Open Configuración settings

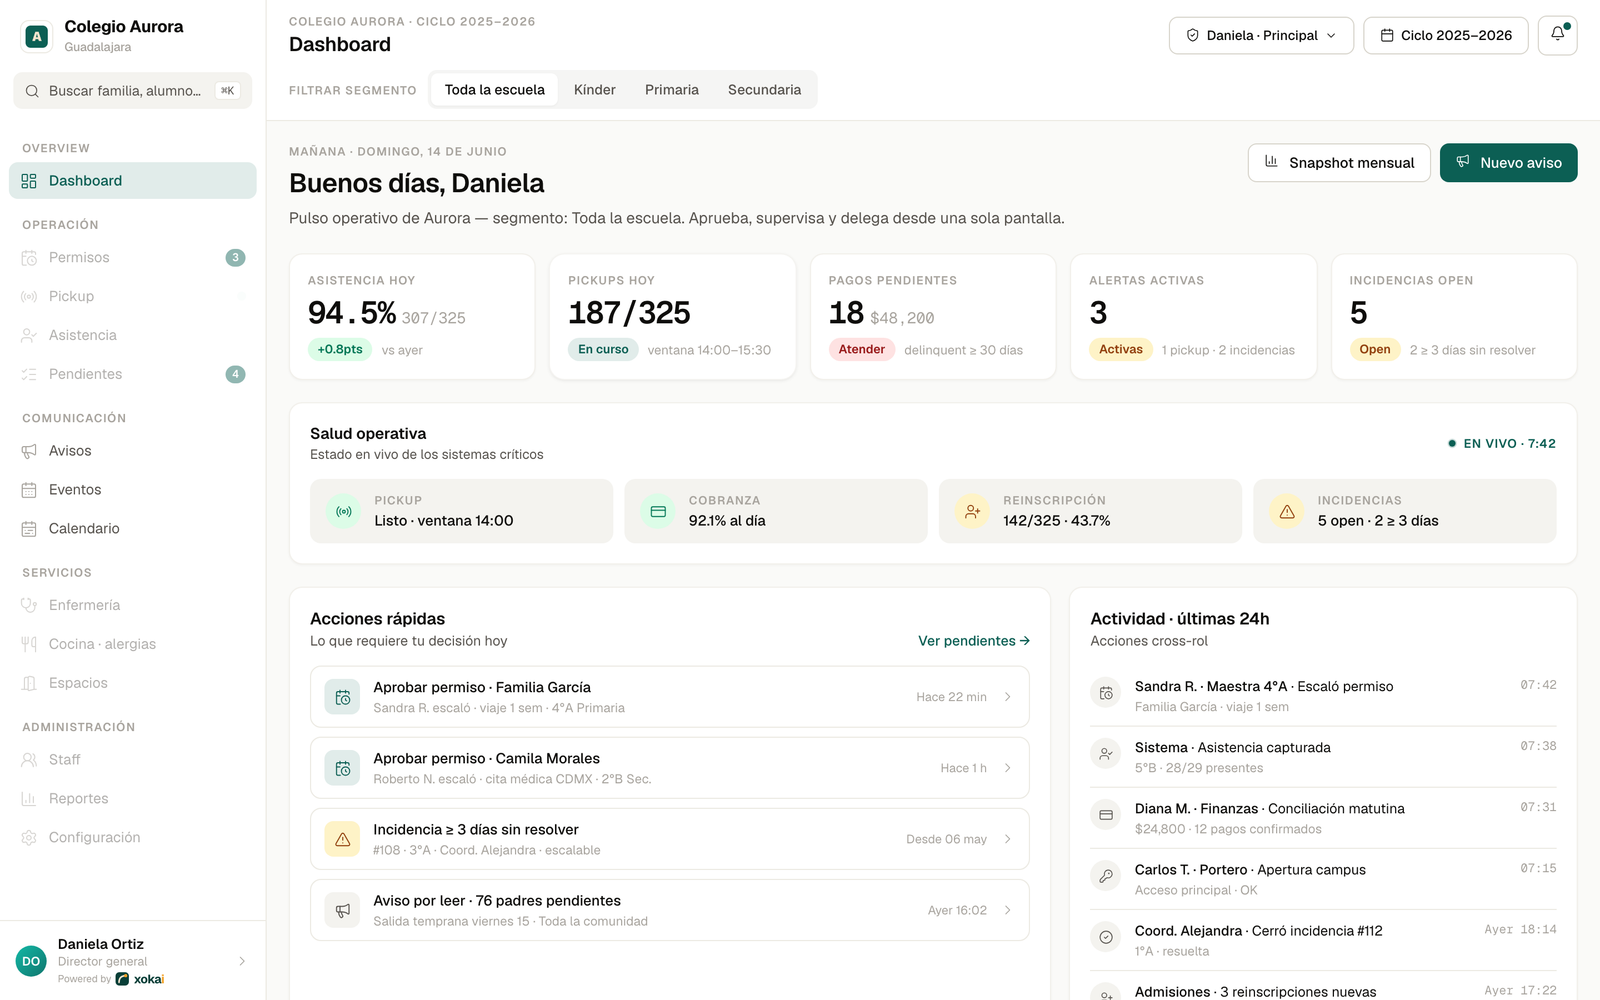click(x=133, y=838)
